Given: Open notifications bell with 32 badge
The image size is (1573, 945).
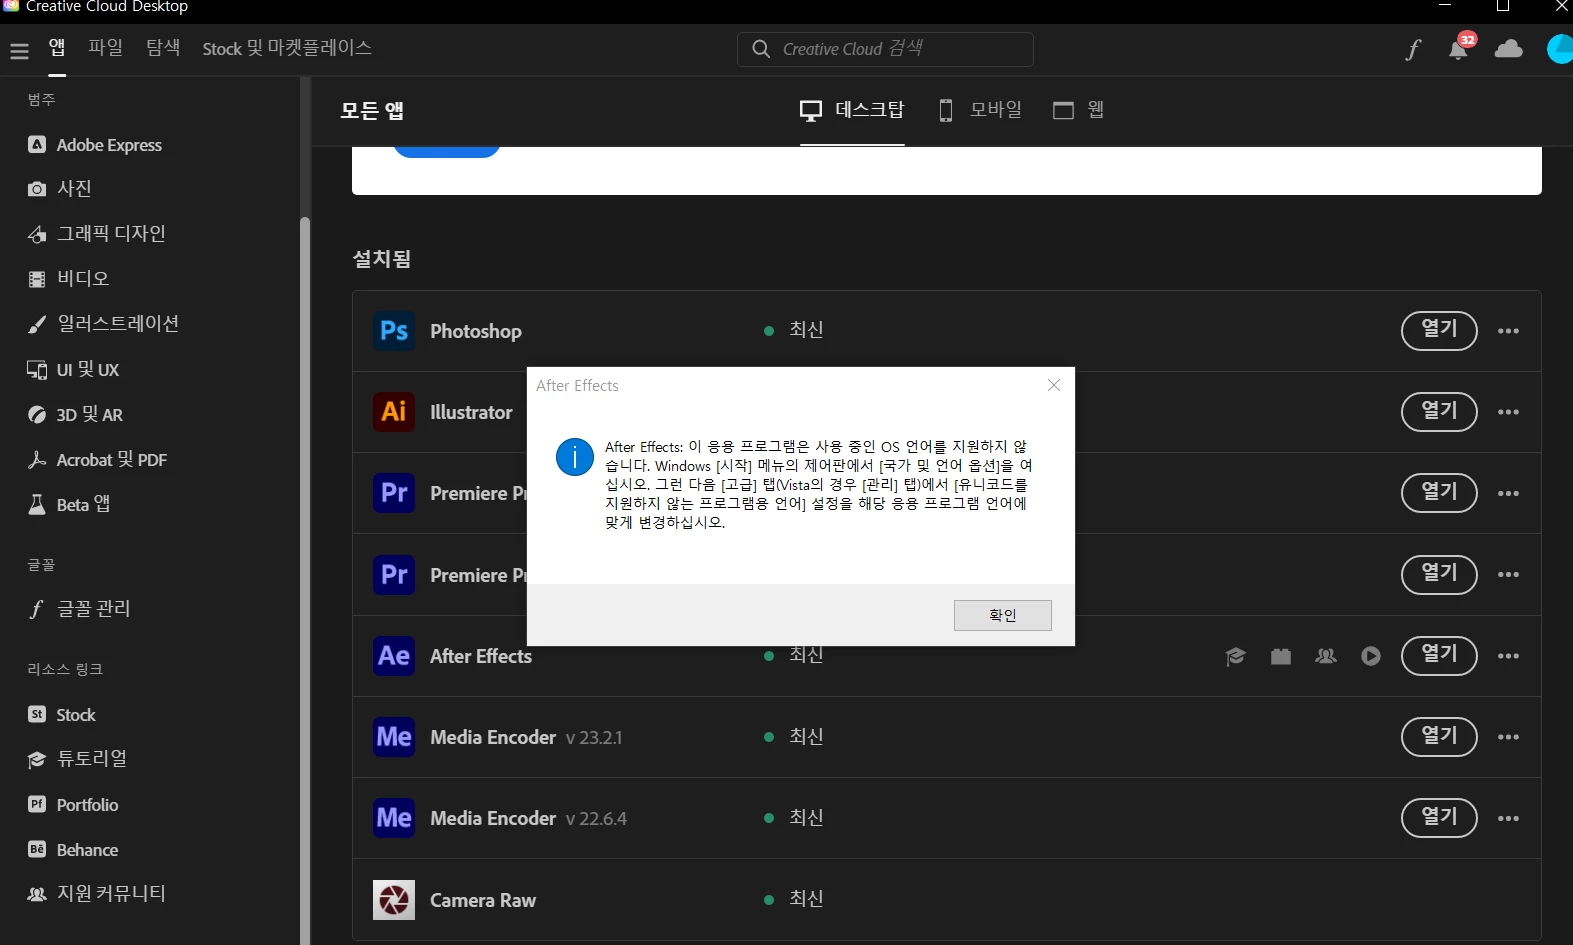Looking at the screenshot, I should tap(1460, 47).
